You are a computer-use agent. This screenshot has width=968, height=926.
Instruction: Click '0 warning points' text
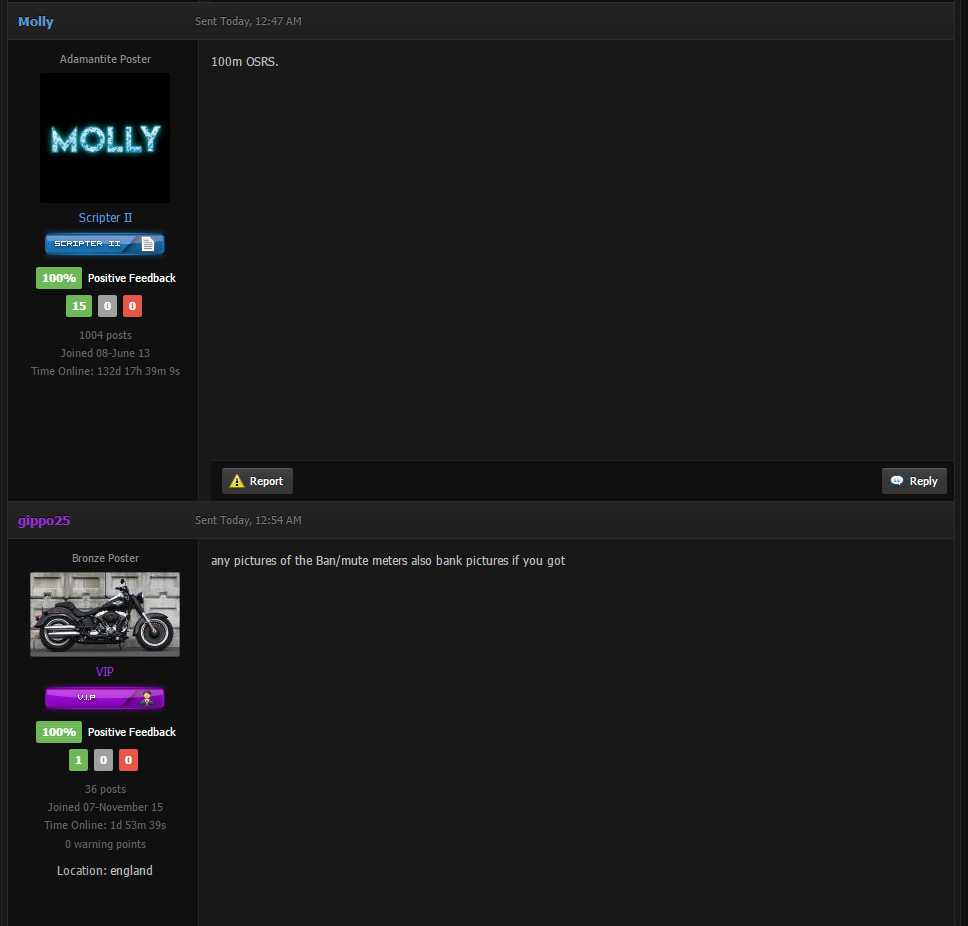pos(106,845)
